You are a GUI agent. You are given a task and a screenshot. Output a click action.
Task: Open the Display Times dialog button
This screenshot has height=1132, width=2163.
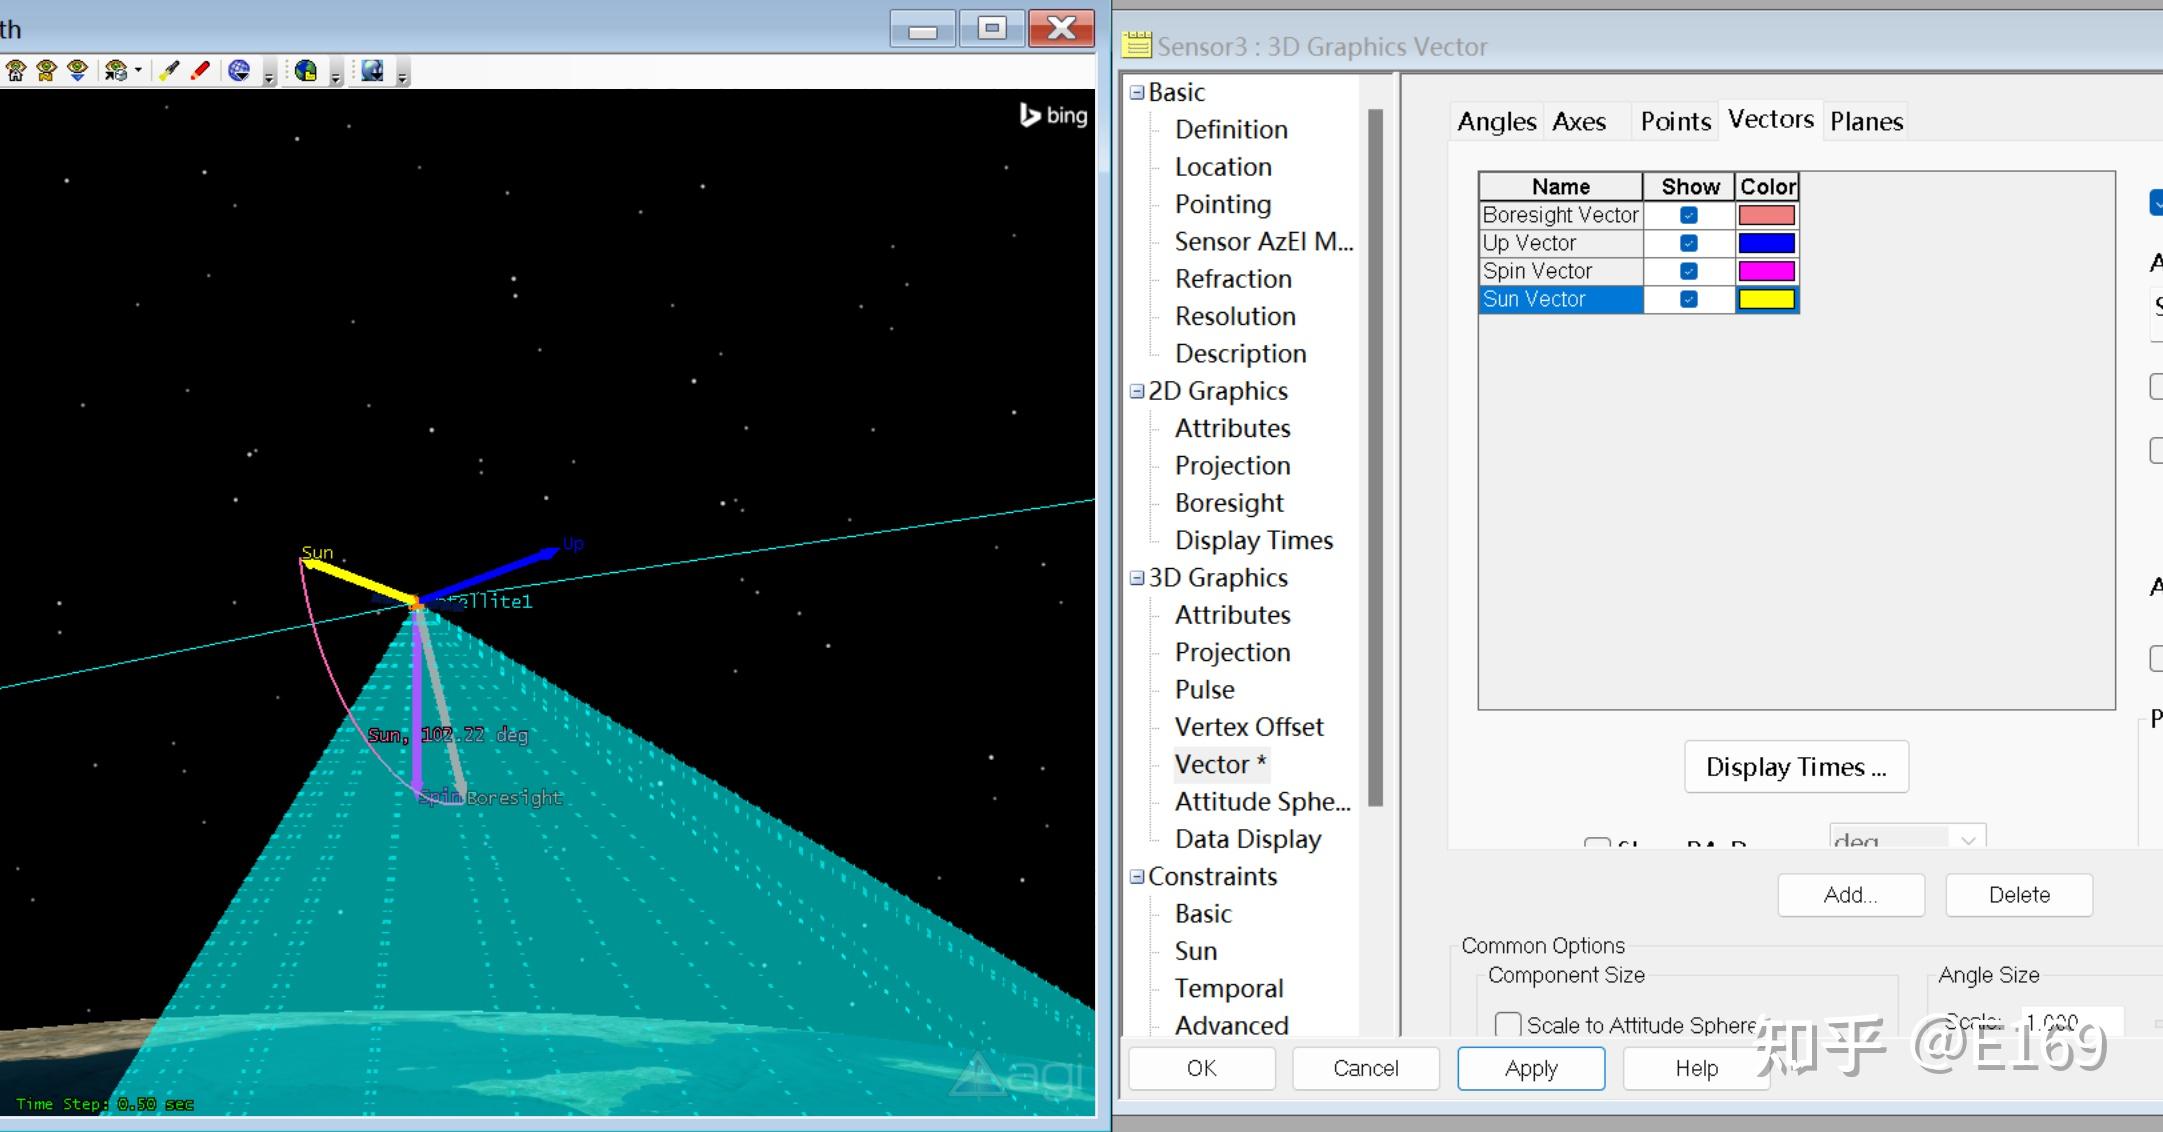(1795, 767)
